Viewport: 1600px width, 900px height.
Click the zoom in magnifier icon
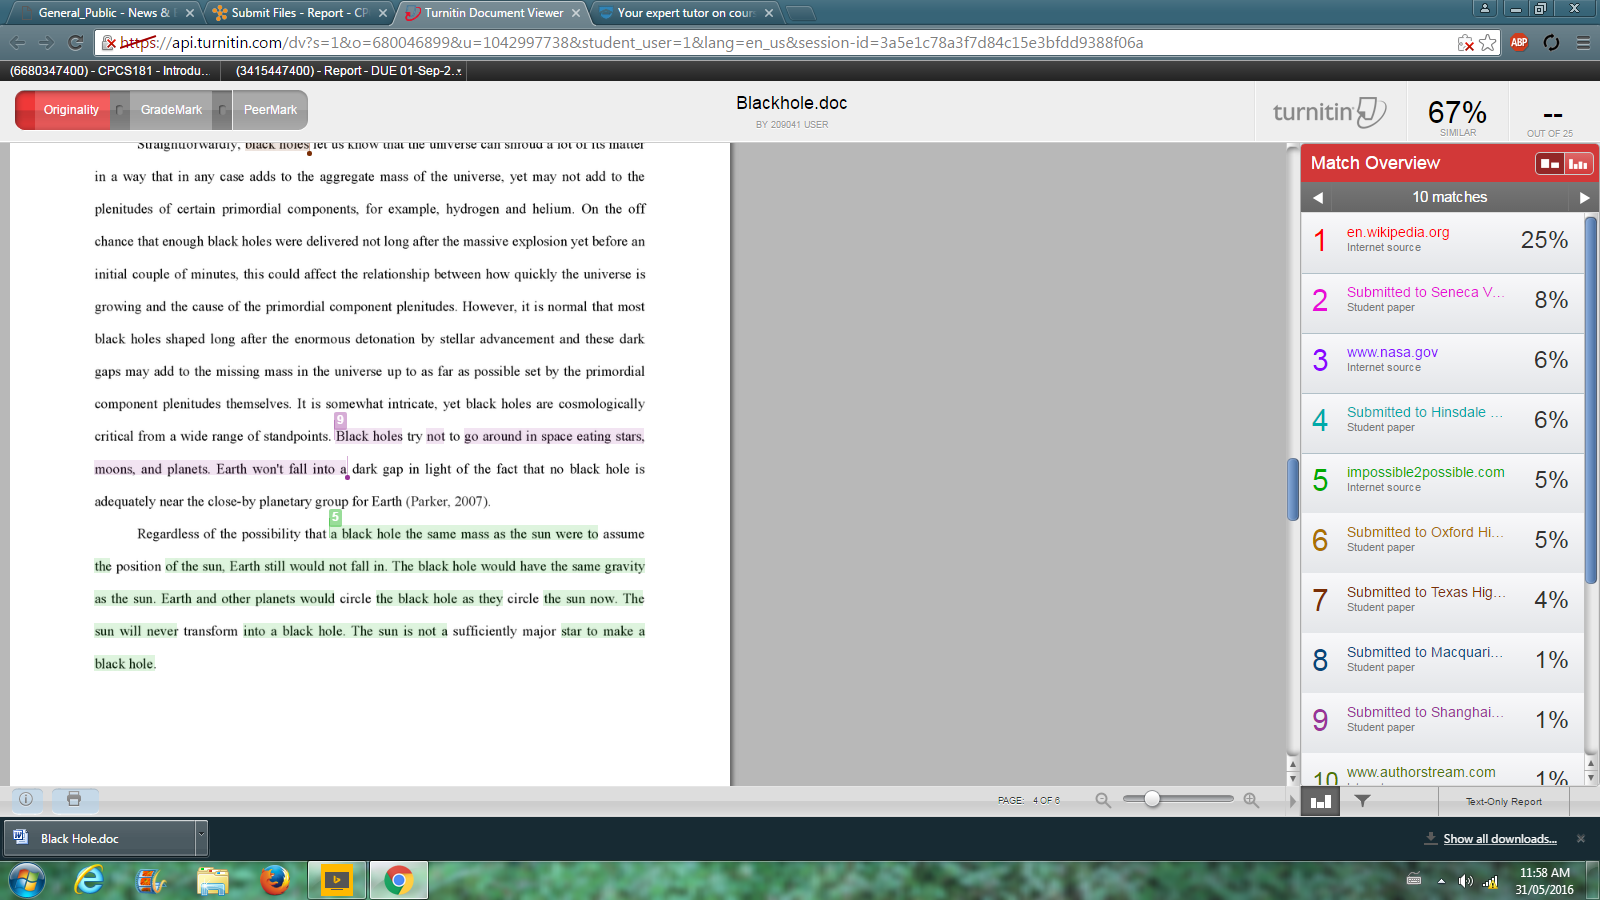[x=1251, y=800]
